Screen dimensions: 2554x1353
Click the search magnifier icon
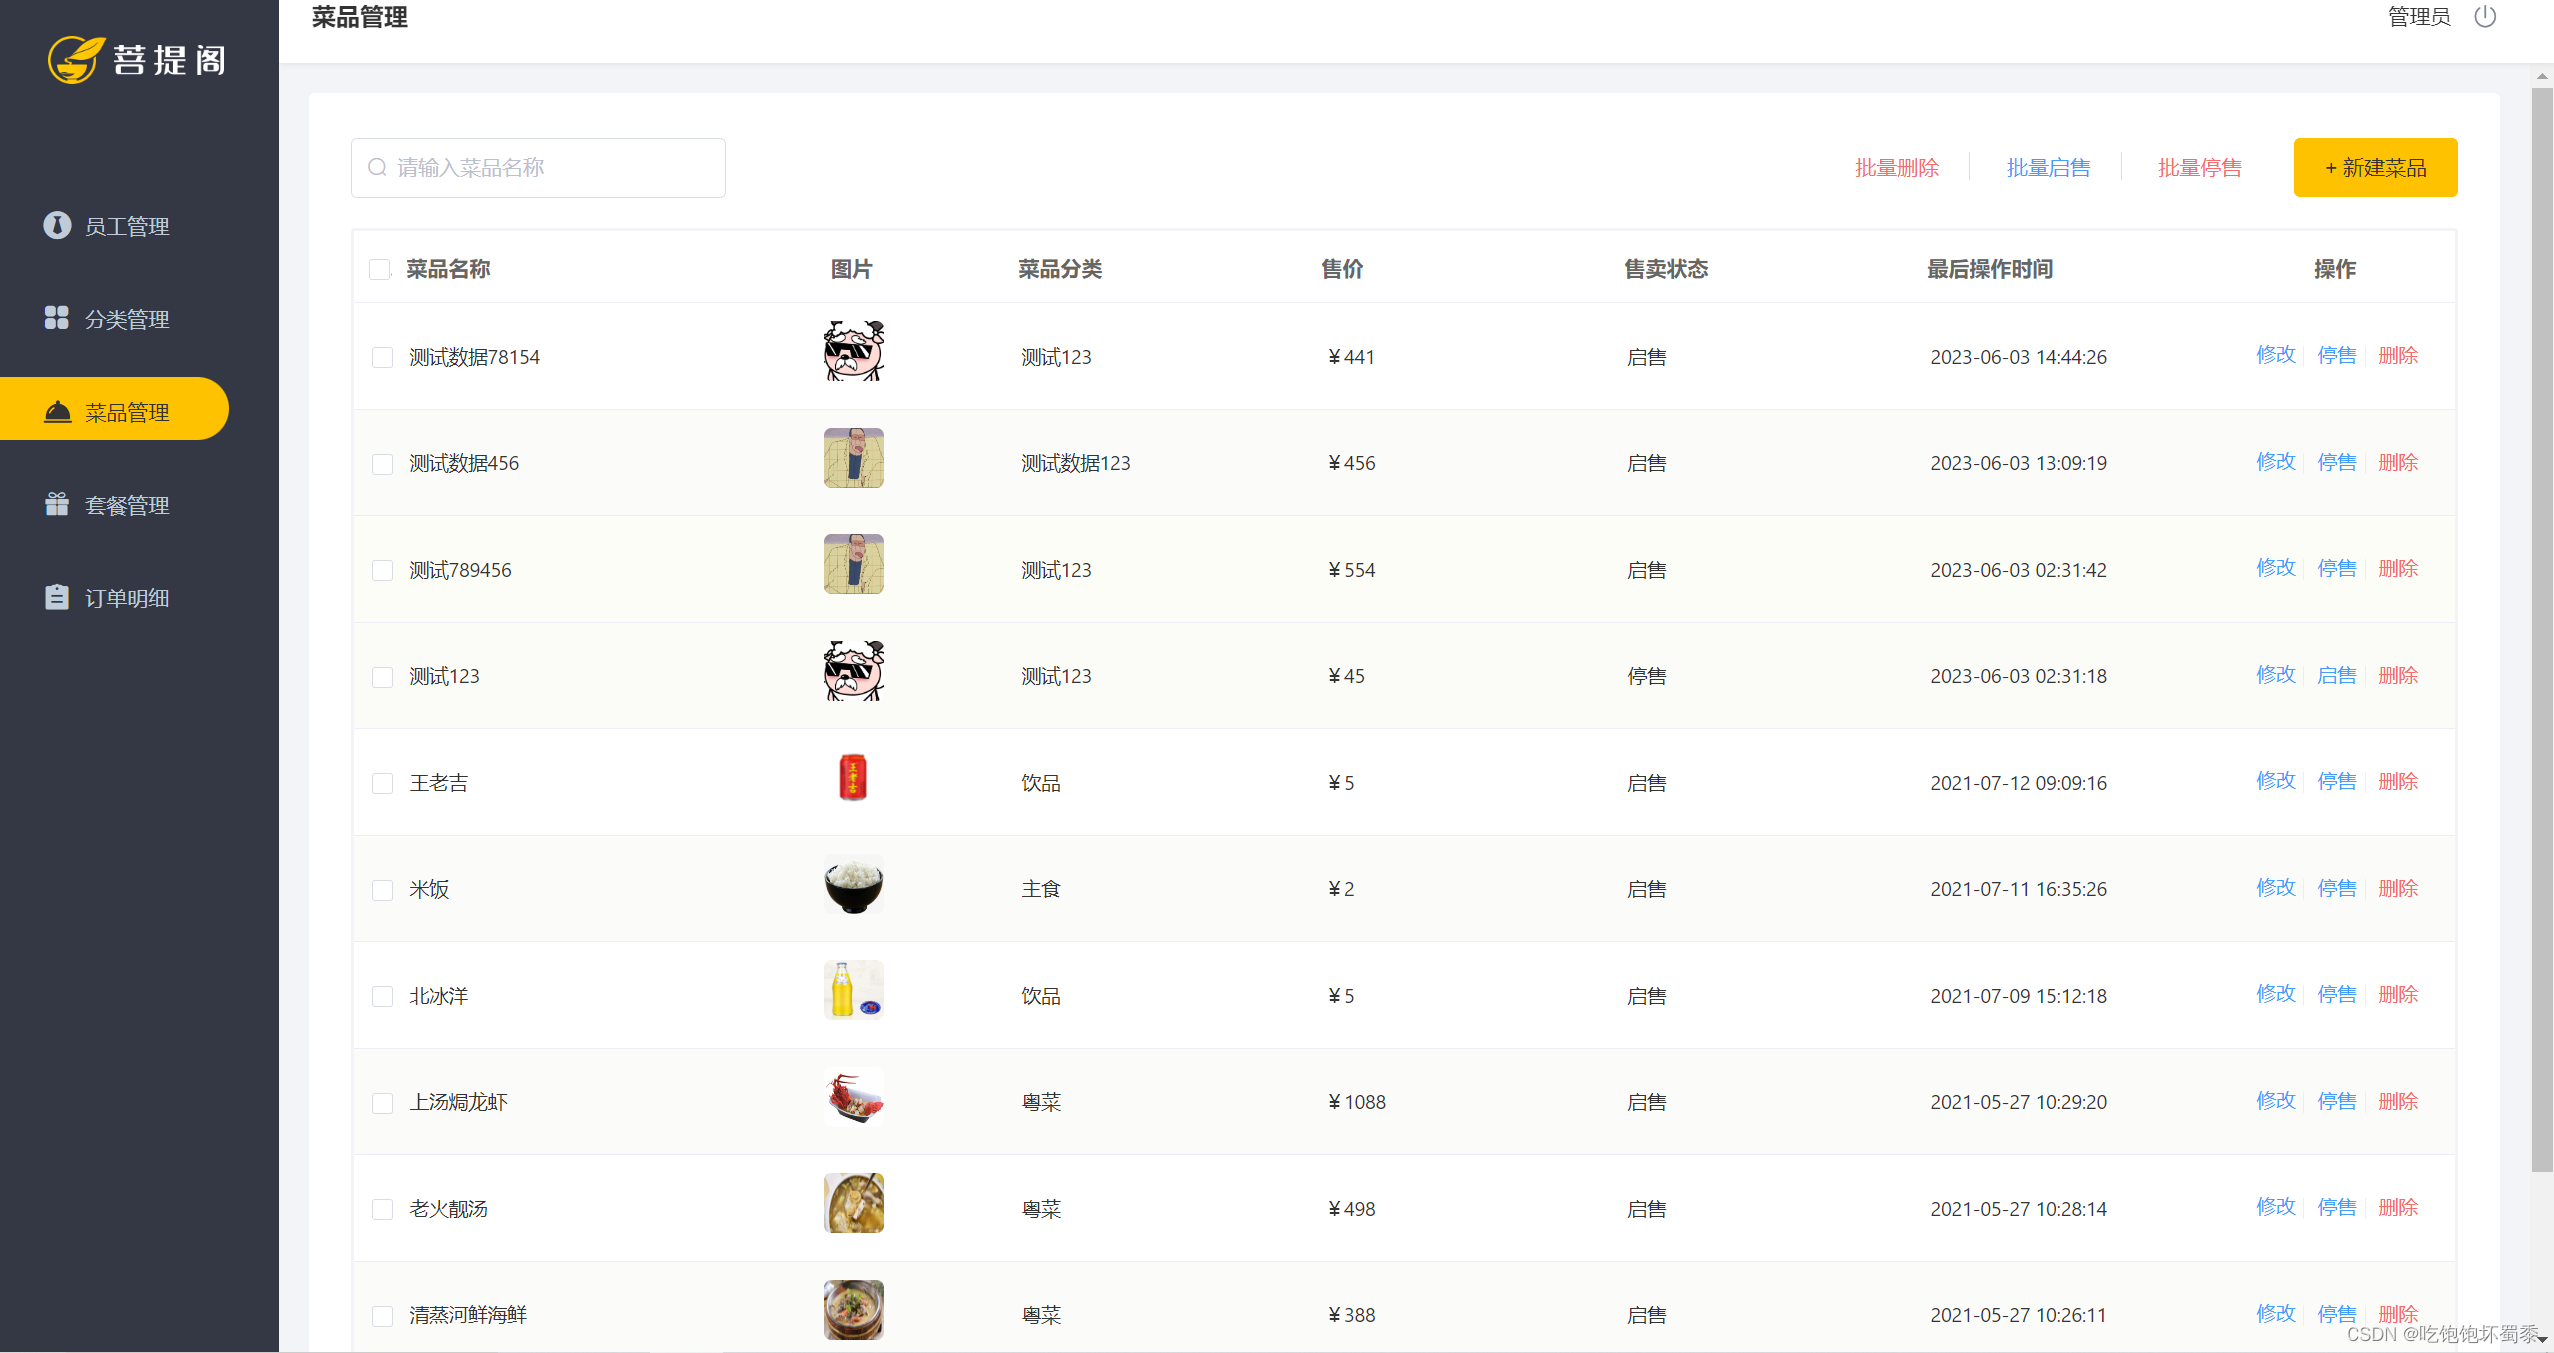click(377, 168)
